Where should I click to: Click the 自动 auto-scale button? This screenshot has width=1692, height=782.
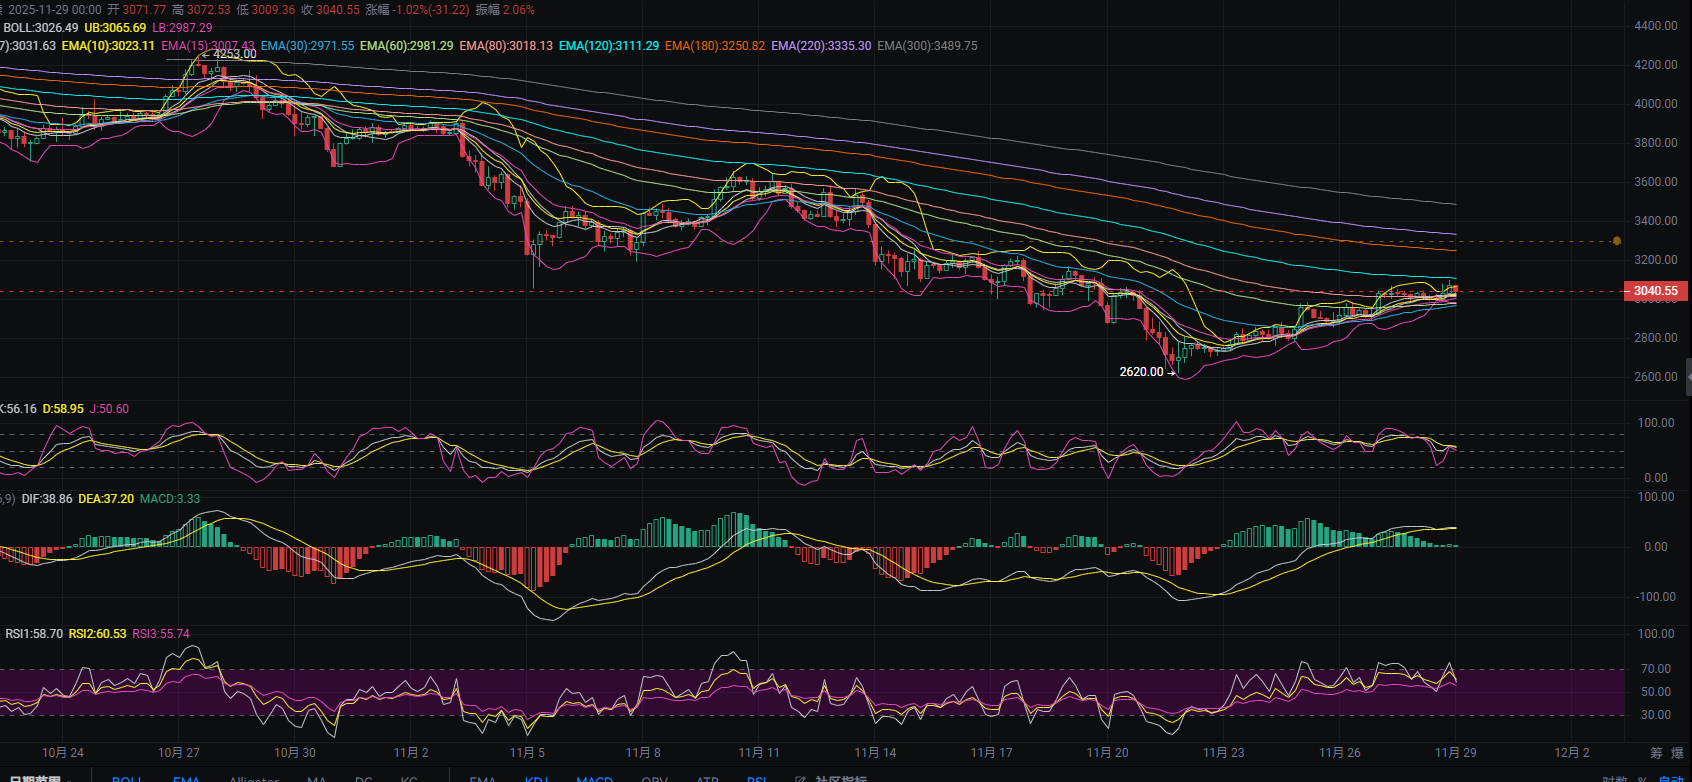(1670, 779)
